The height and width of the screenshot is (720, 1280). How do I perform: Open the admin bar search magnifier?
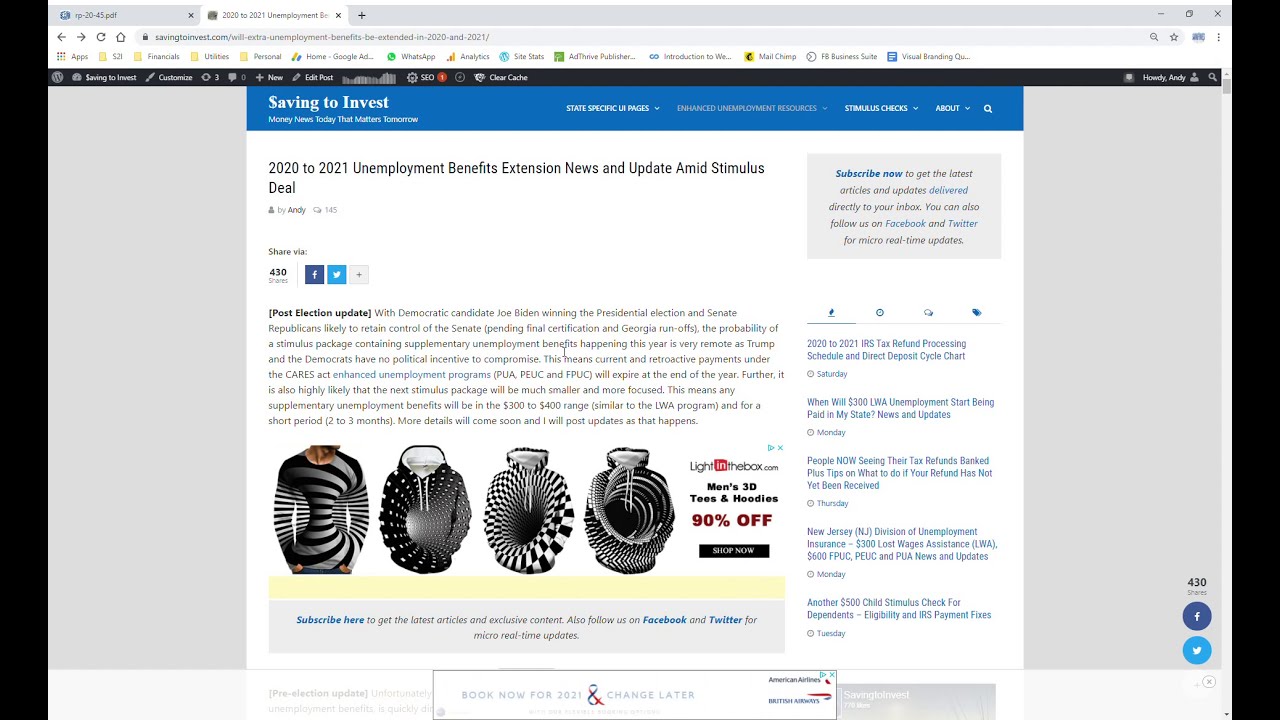[x=1213, y=77]
